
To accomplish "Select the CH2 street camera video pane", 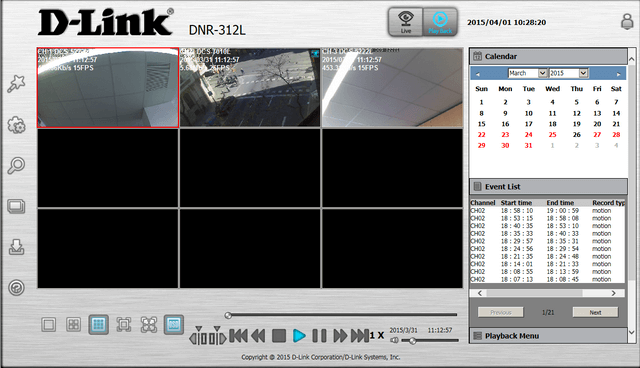I will (x=250, y=87).
